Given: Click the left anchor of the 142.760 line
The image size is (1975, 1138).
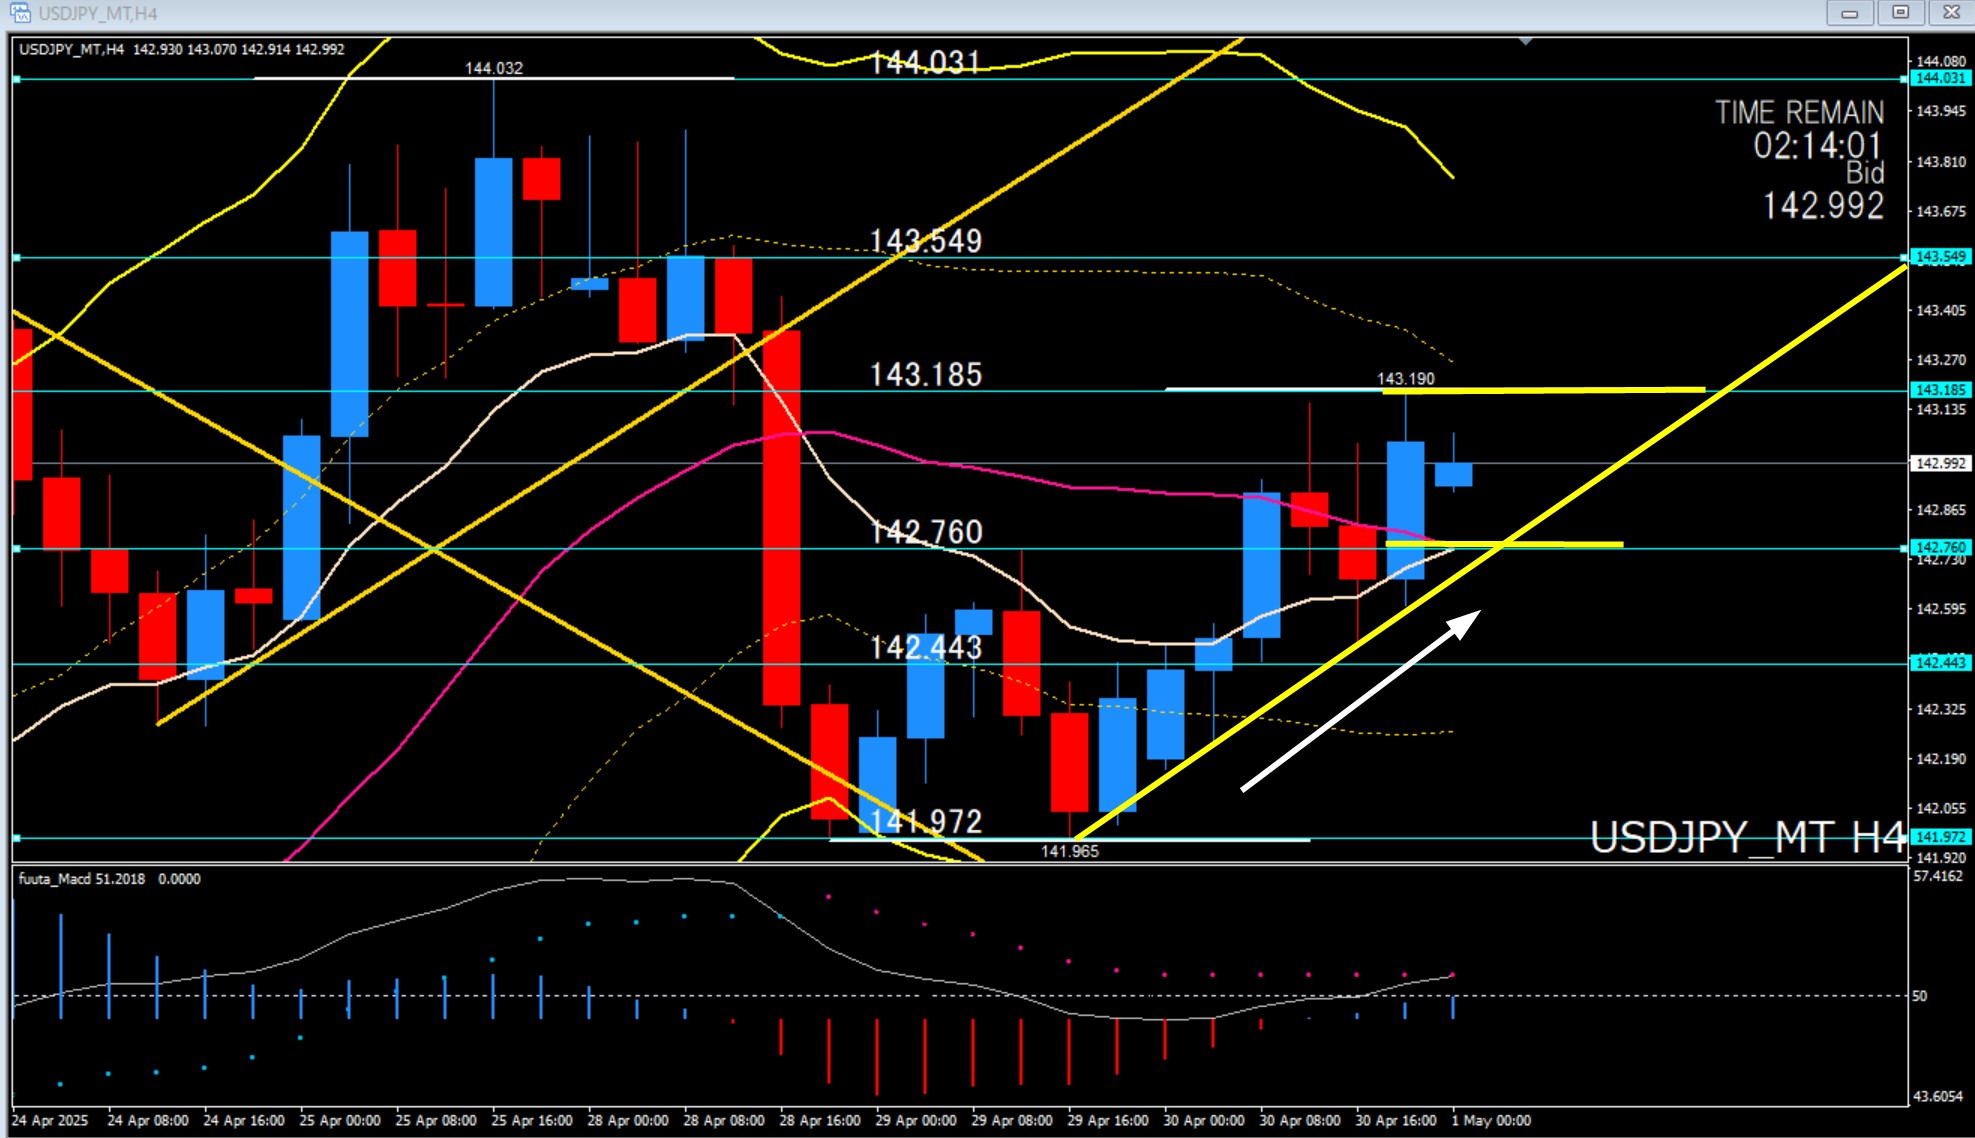Looking at the screenshot, I should pos(17,548).
